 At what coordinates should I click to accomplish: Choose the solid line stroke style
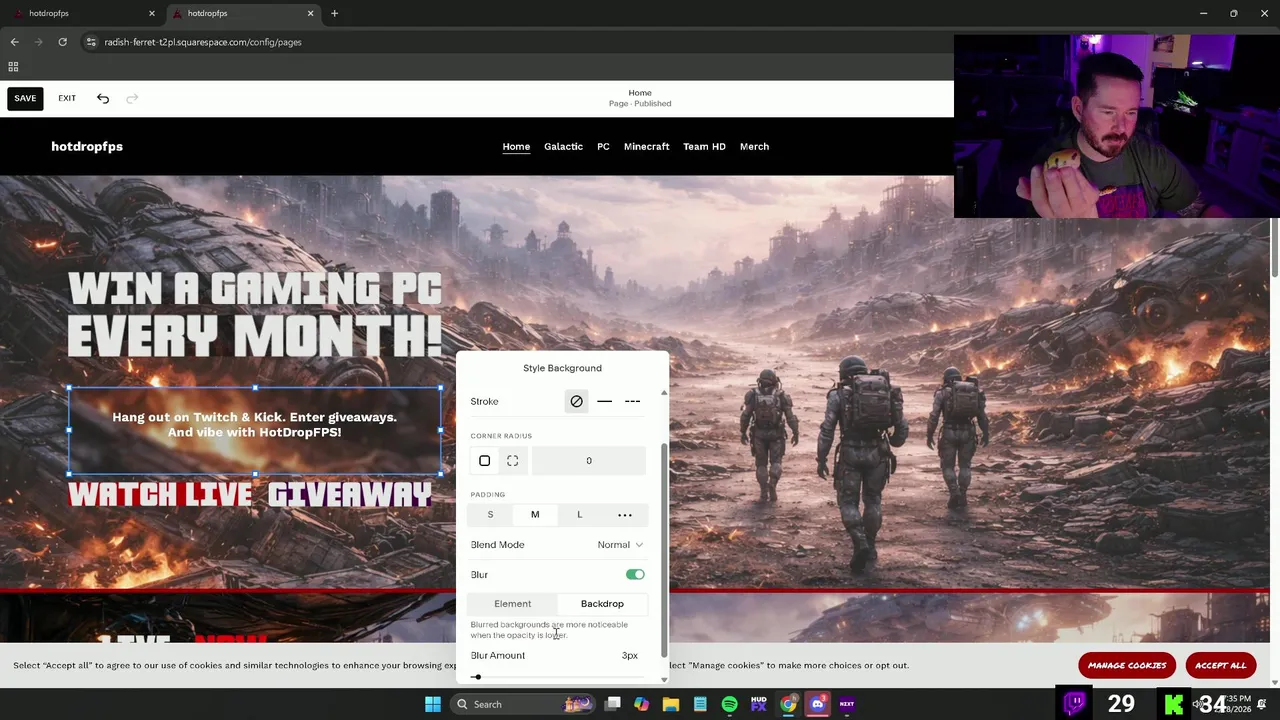tap(604, 401)
